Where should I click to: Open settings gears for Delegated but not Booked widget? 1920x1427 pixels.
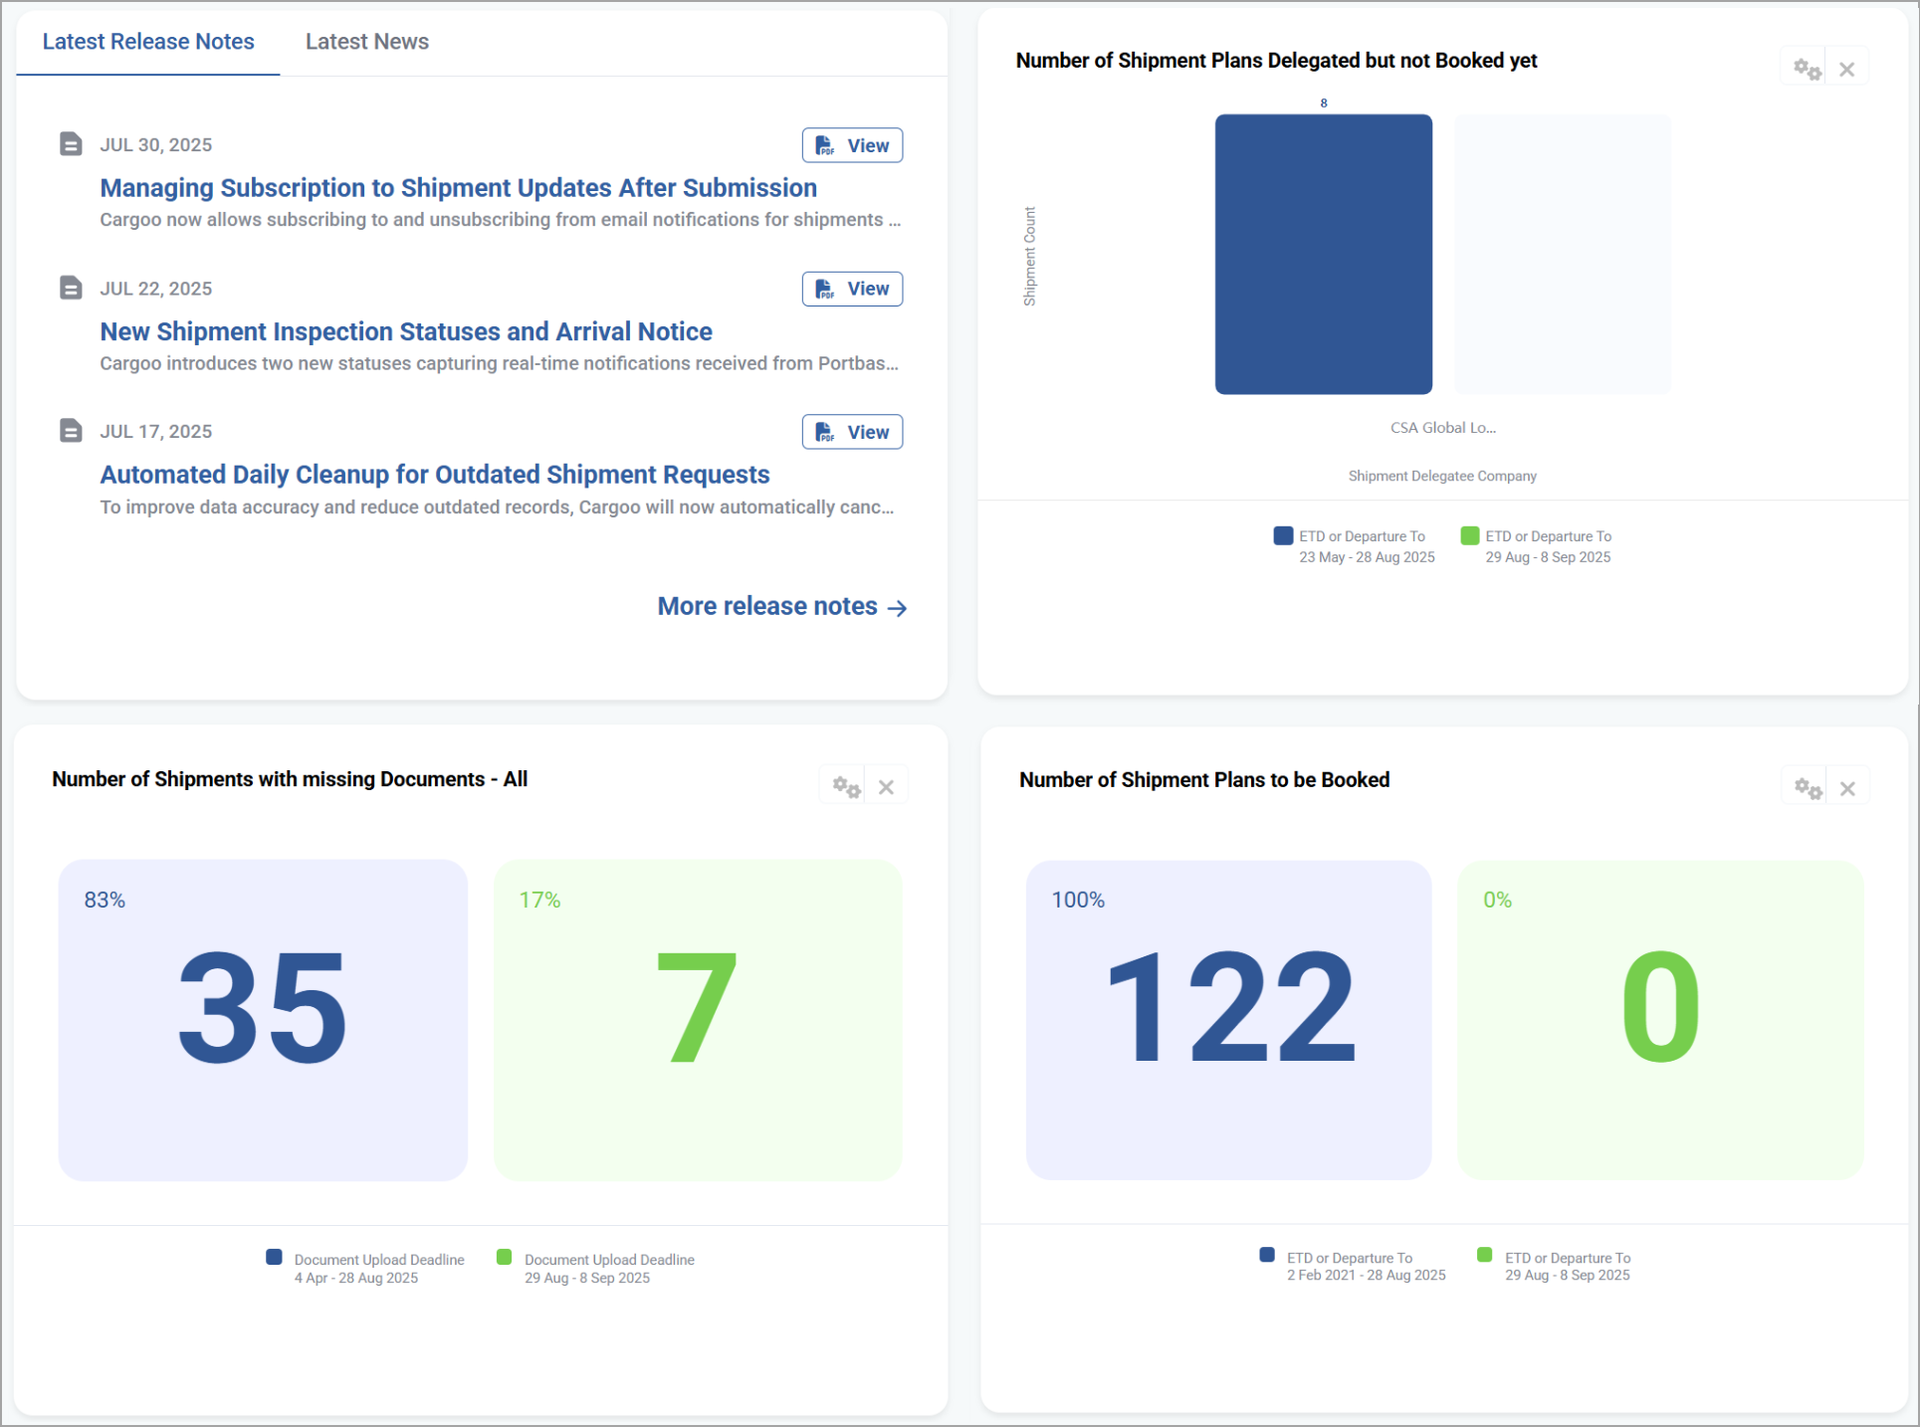pos(1806,69)
